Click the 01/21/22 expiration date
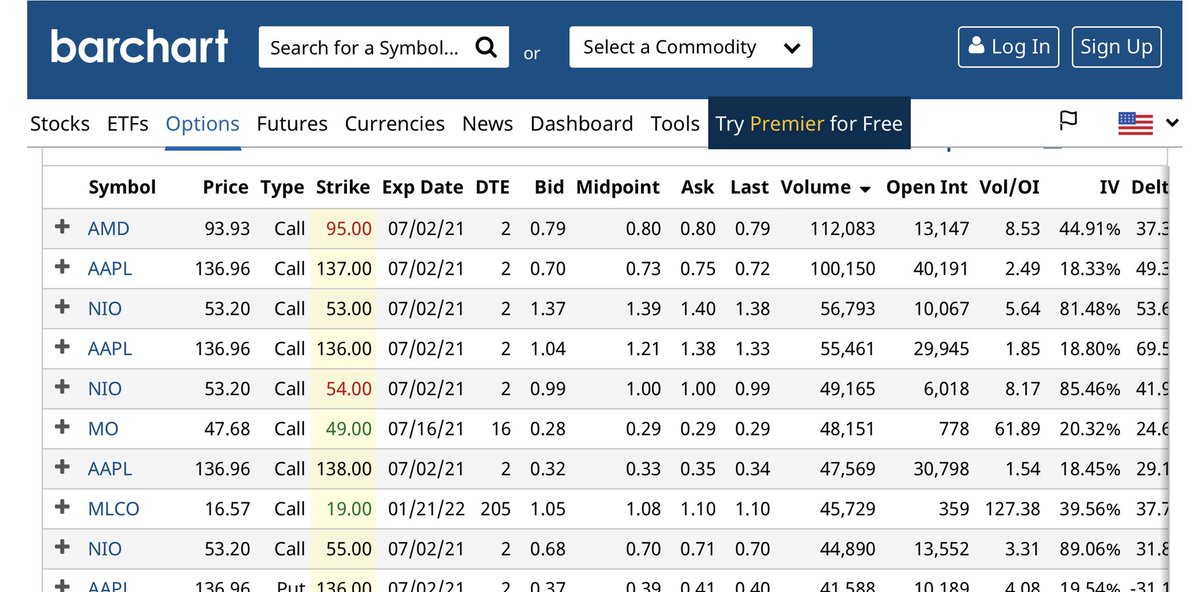This screenshot has height=592, width=1200. click(426, 509)
